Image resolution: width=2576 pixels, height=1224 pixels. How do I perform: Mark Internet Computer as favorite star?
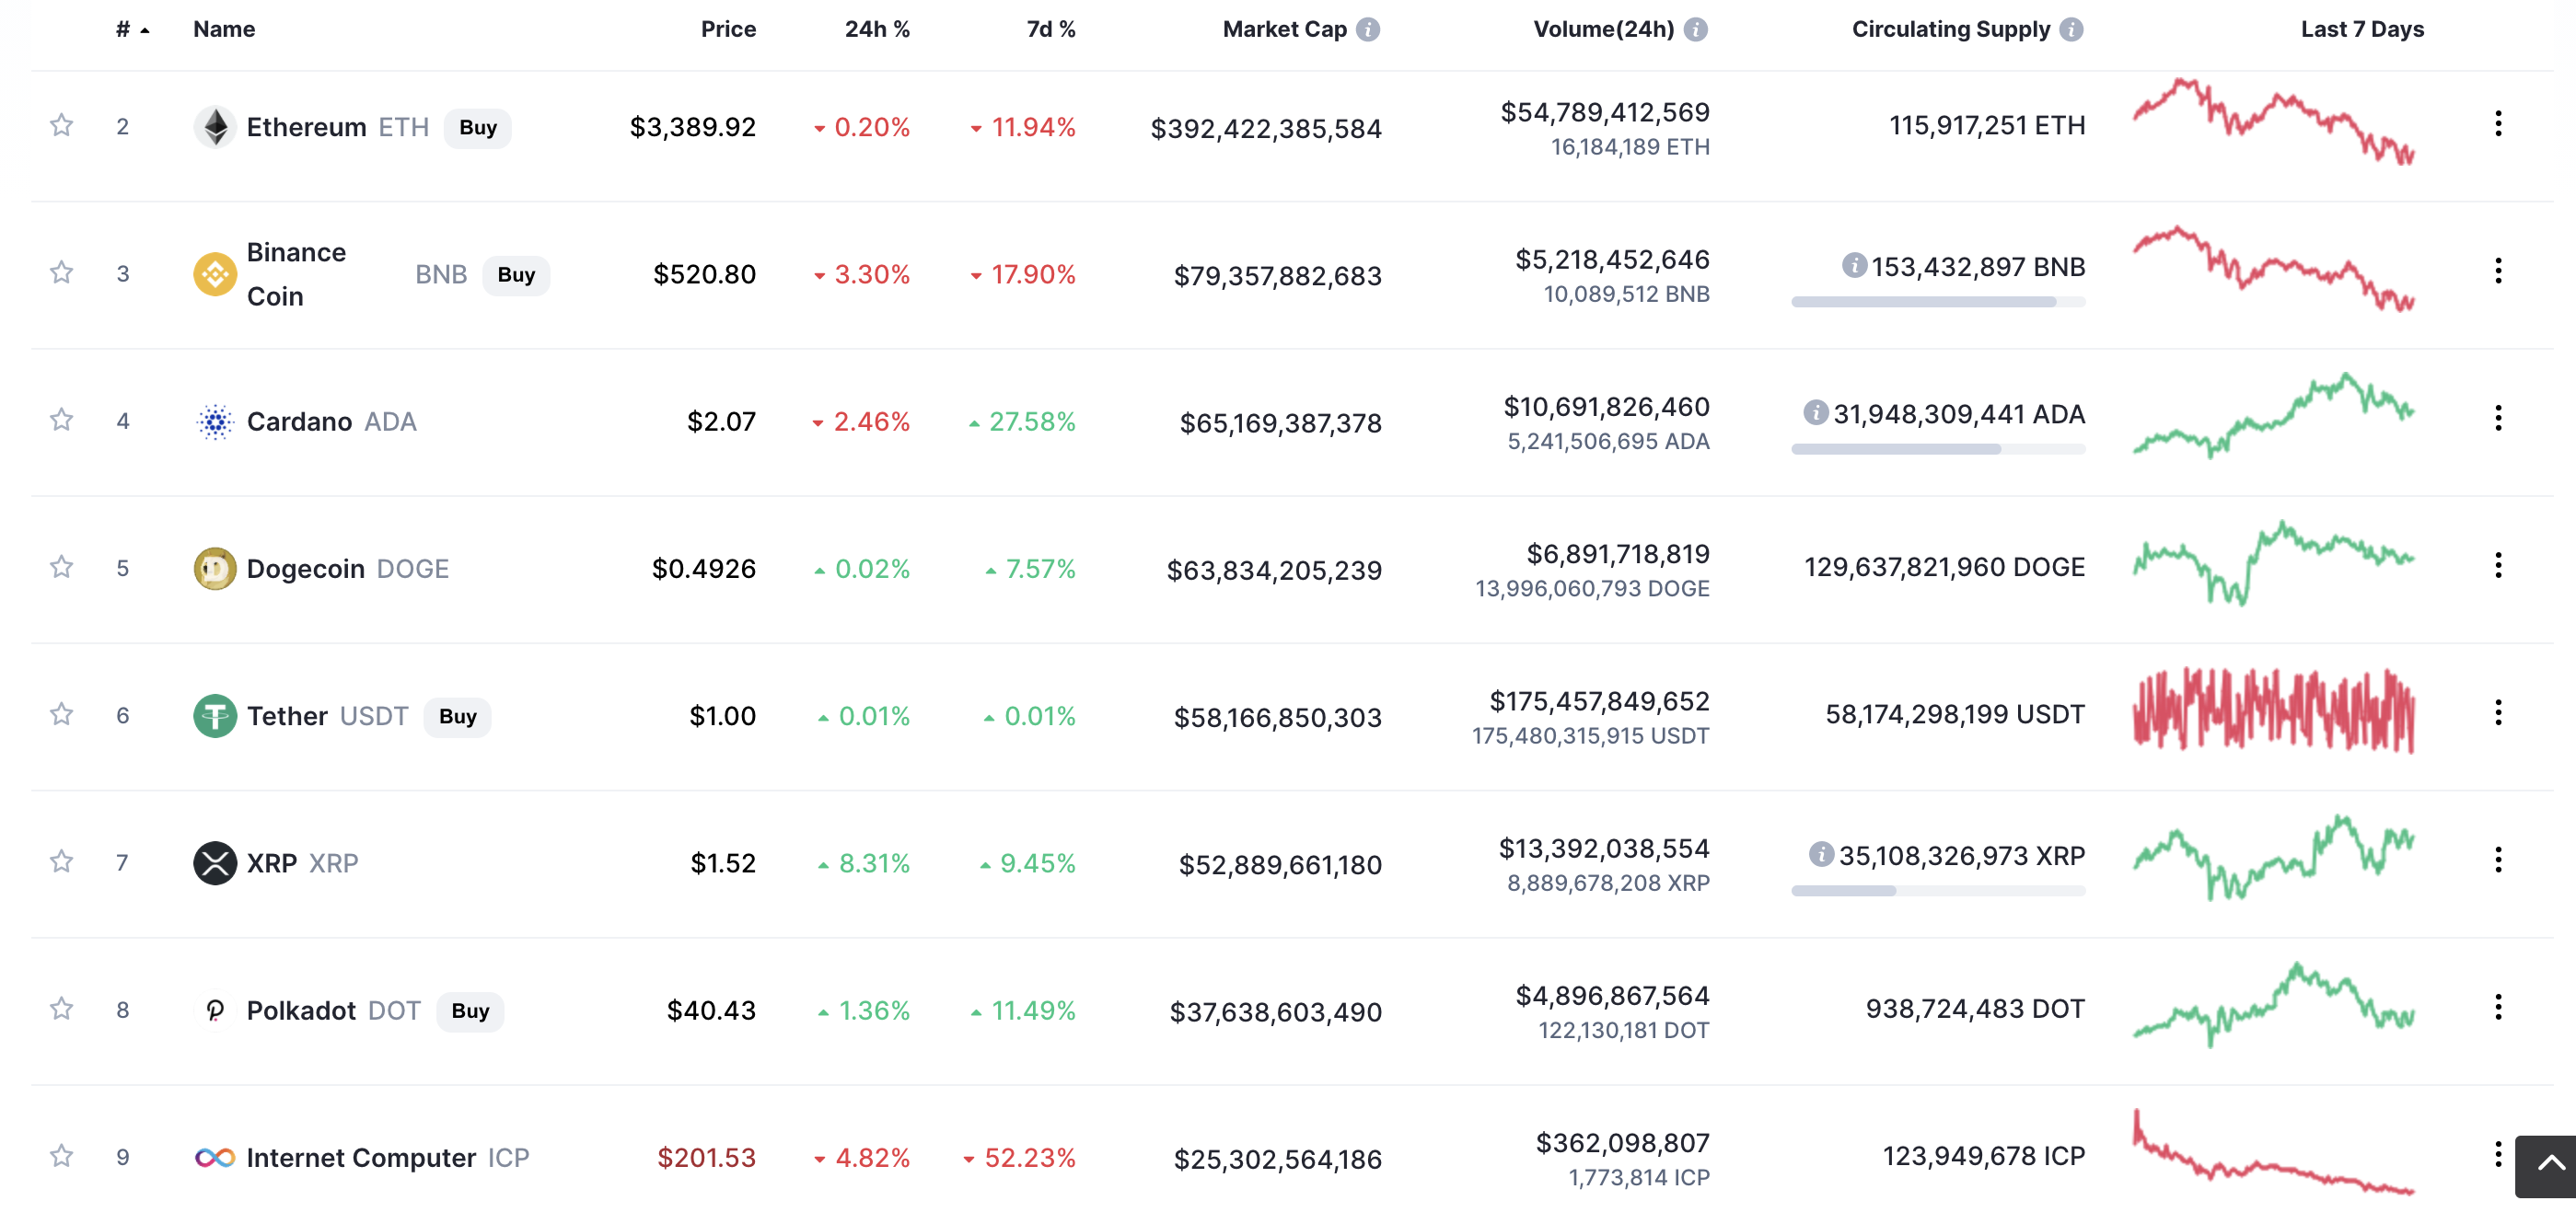coord(62,1156)
